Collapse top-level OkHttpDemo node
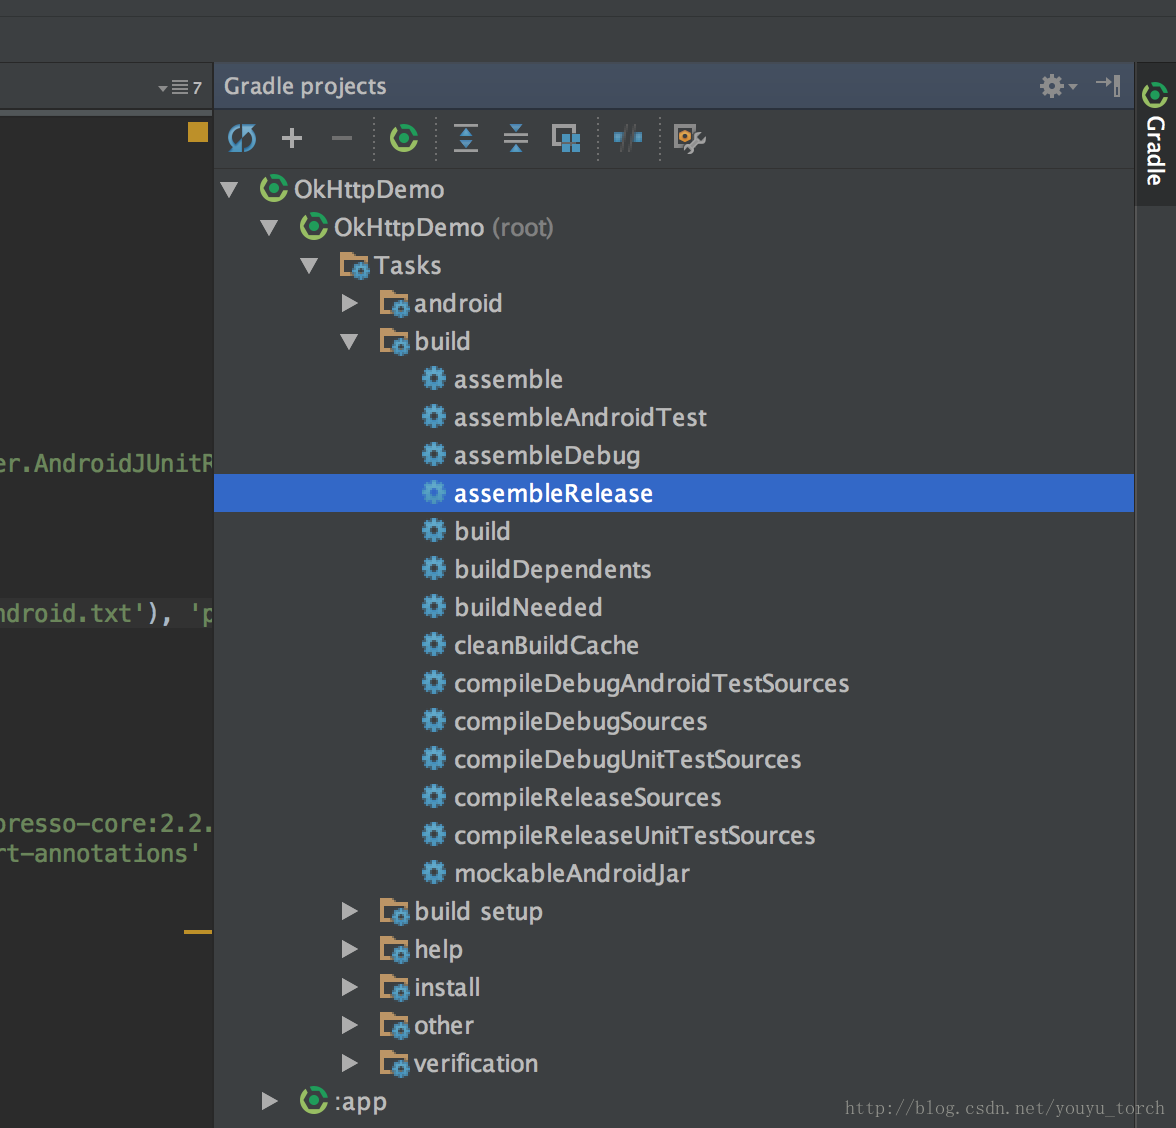This screenshot has height=1128, width=1176. [230, 190]
